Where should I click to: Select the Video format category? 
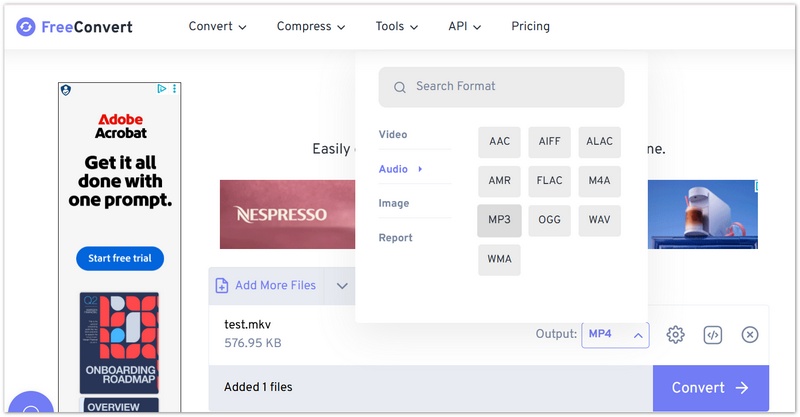pyautogui.click(x=393, y=135)
